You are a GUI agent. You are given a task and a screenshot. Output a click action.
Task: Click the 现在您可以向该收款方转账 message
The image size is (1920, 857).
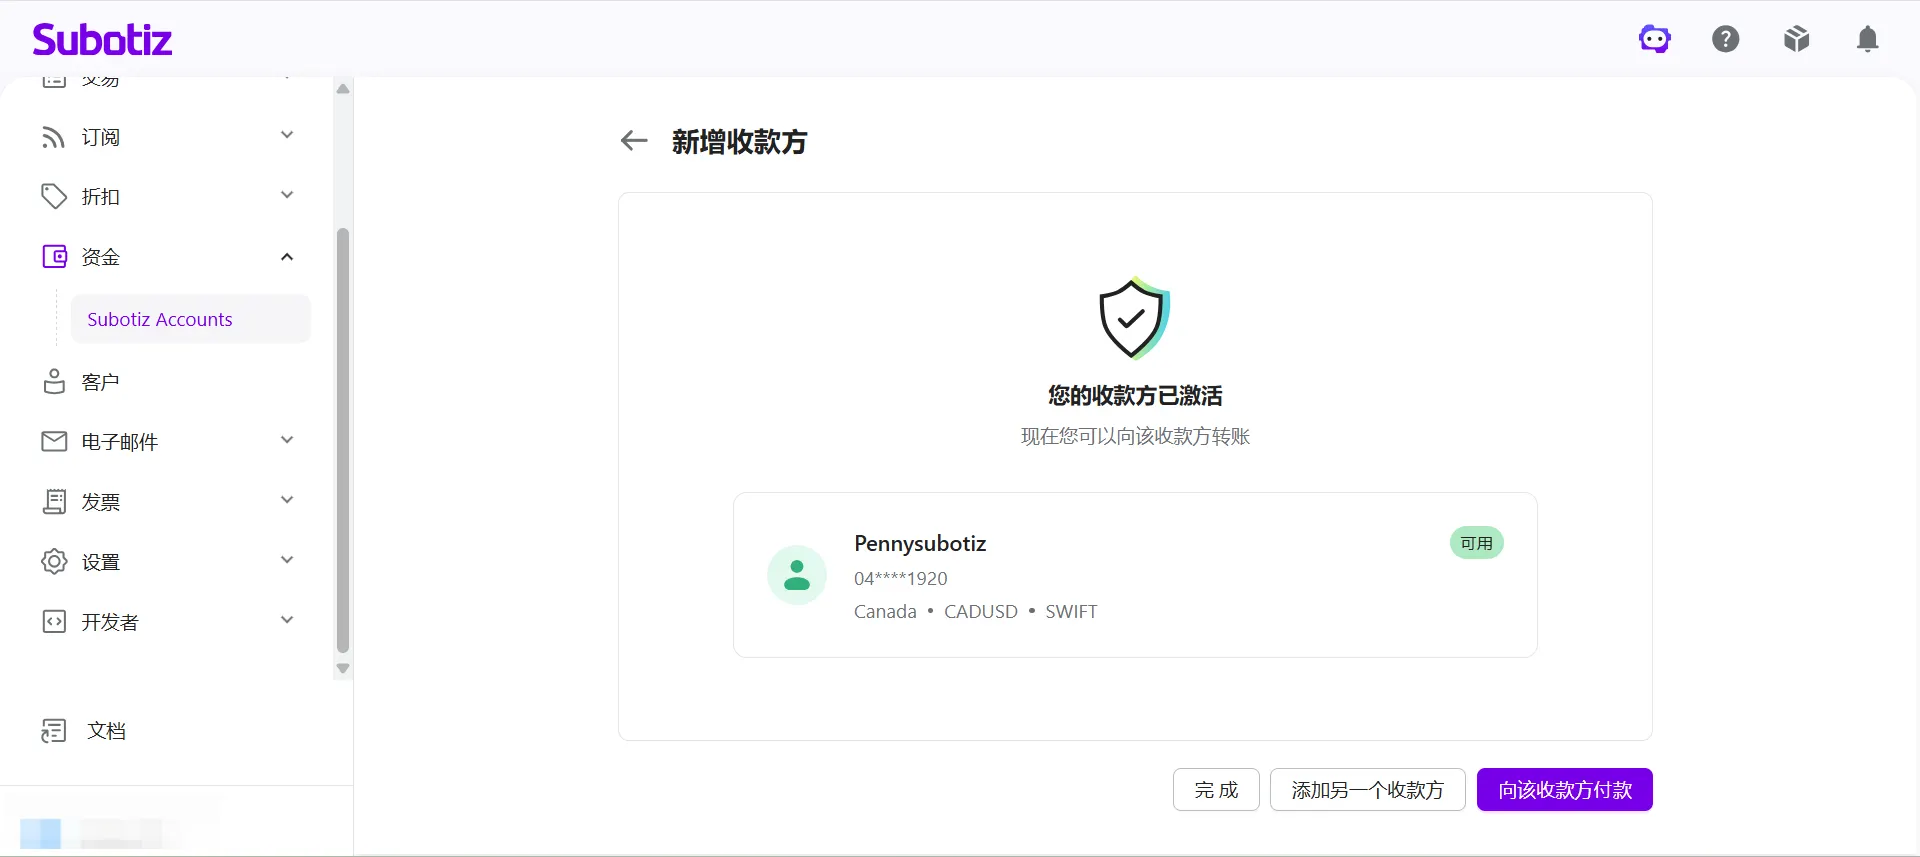click(1135, 437)
